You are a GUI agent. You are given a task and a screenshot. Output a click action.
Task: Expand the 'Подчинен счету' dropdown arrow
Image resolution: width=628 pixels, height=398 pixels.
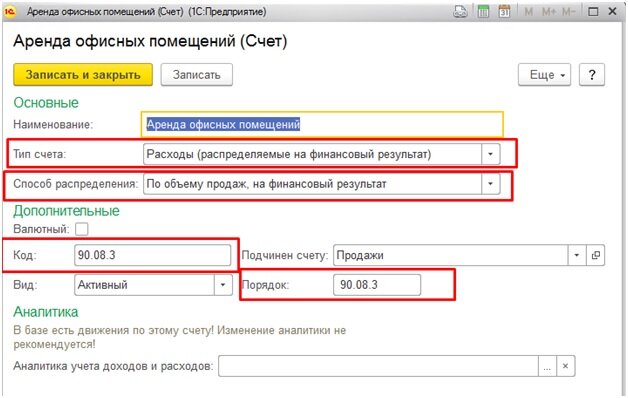click(x=577, y=255)
